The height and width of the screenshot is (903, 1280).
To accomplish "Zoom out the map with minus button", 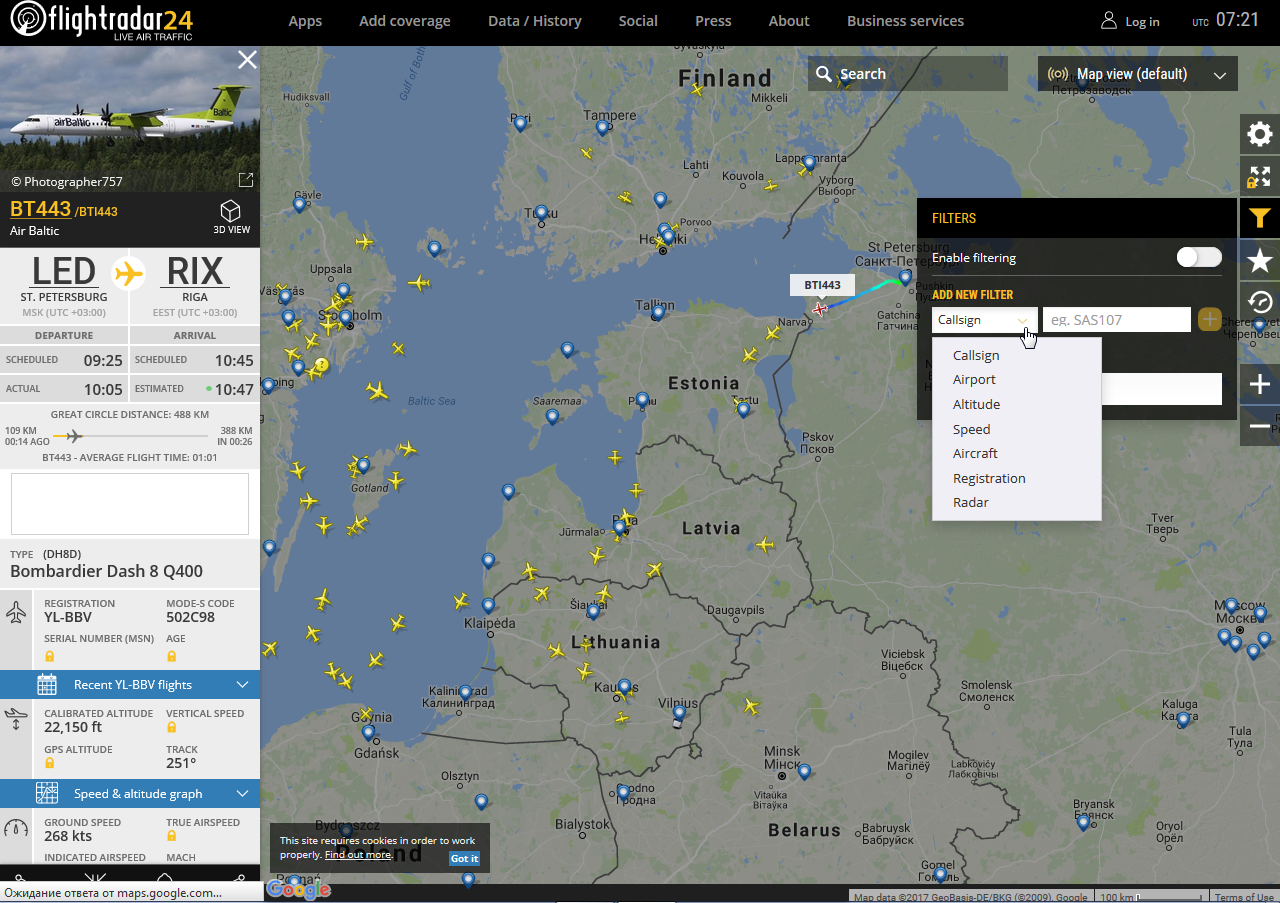I will [1260, 427].
